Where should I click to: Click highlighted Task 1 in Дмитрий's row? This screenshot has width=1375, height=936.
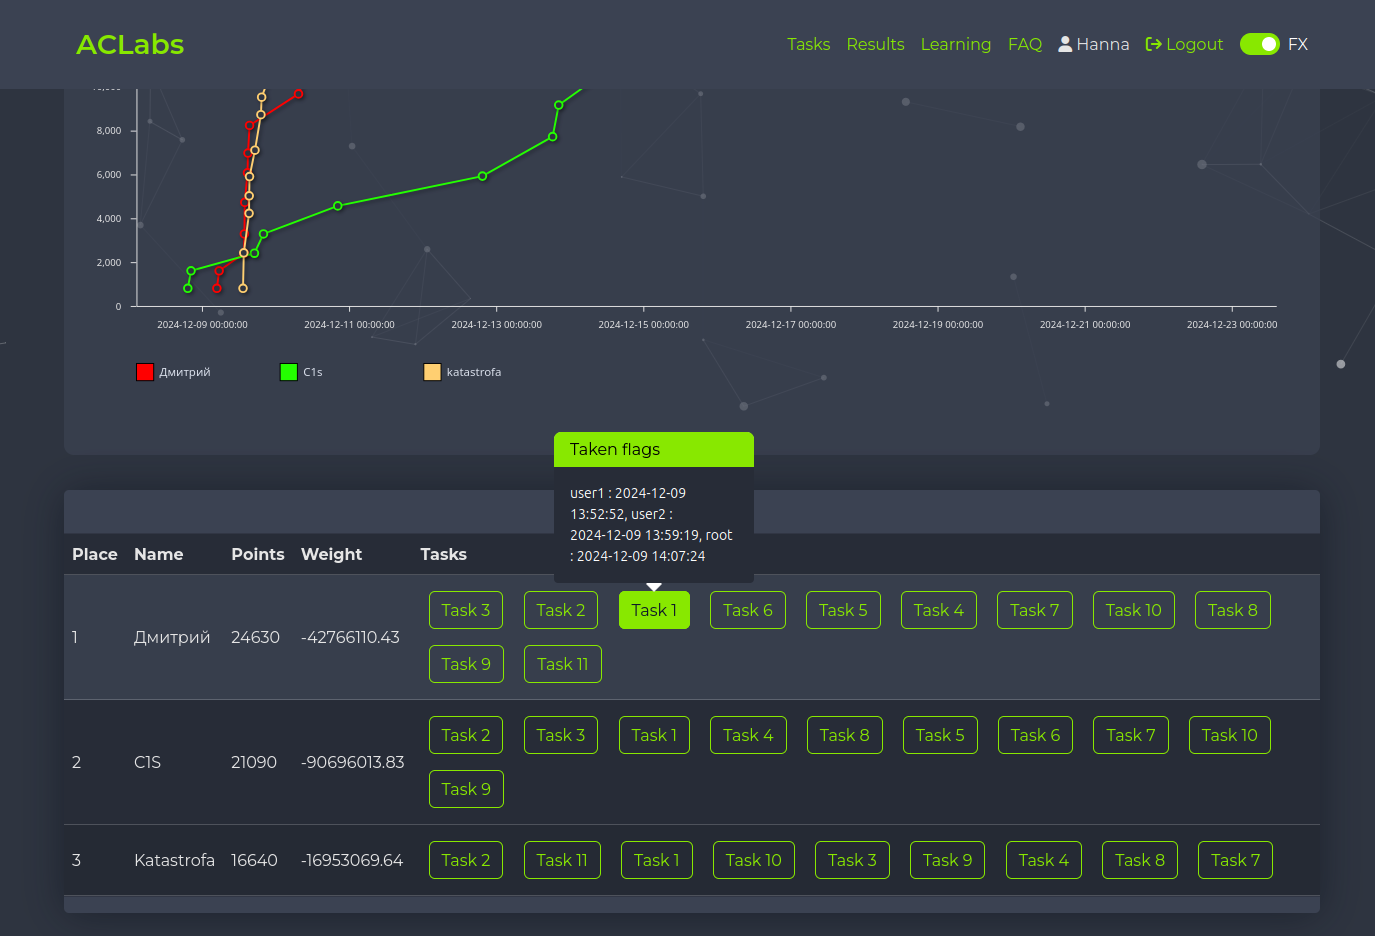click(x=654, y=610)
